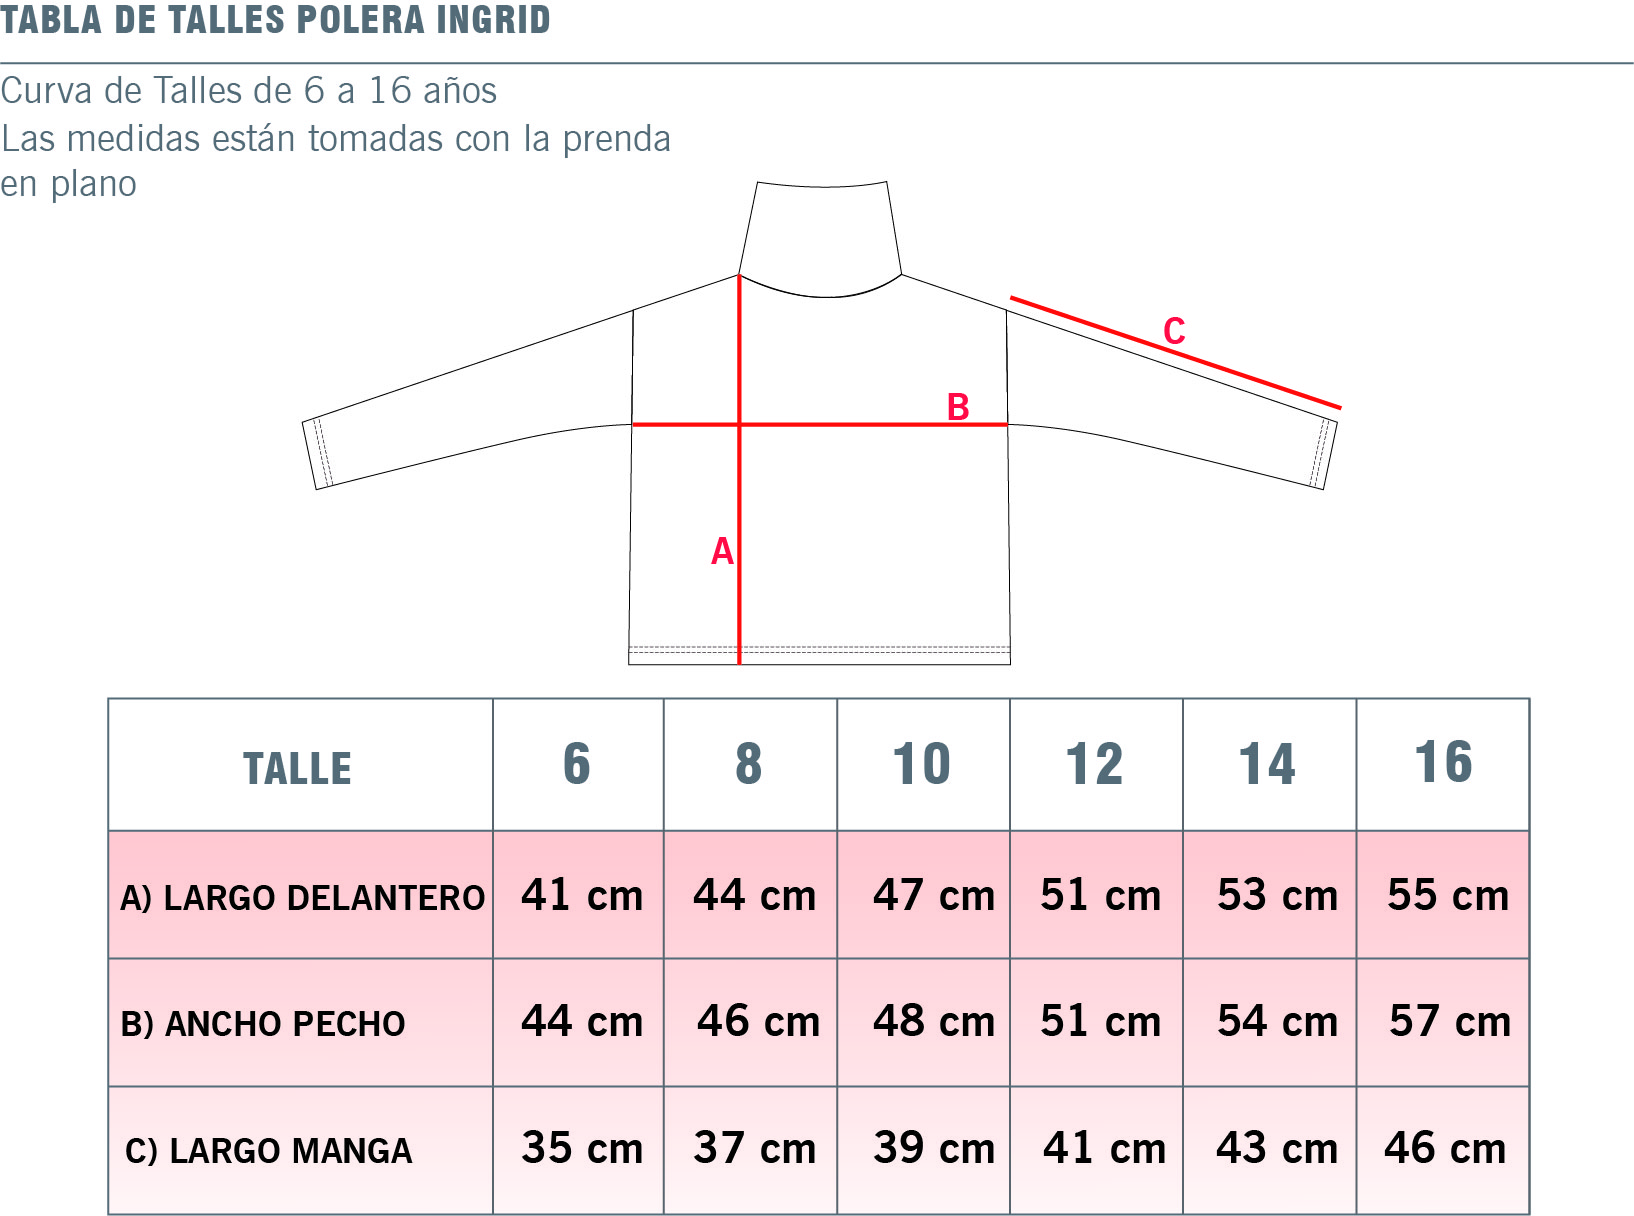The image size is (1634, 1216).
Task: Click the 'C) LARGO MANGA' row label
Action: 269,1151
